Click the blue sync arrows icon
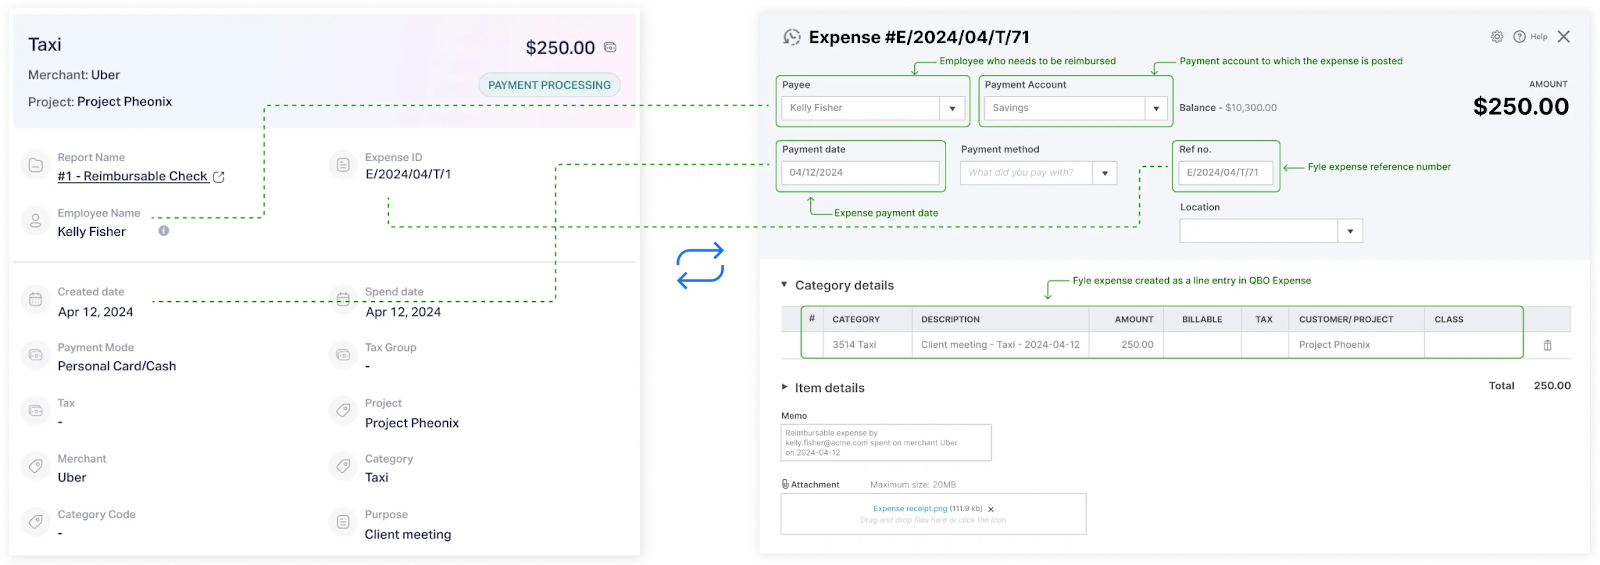The height and width of the screenshot is (565, 1600). [x=700, y=267]
